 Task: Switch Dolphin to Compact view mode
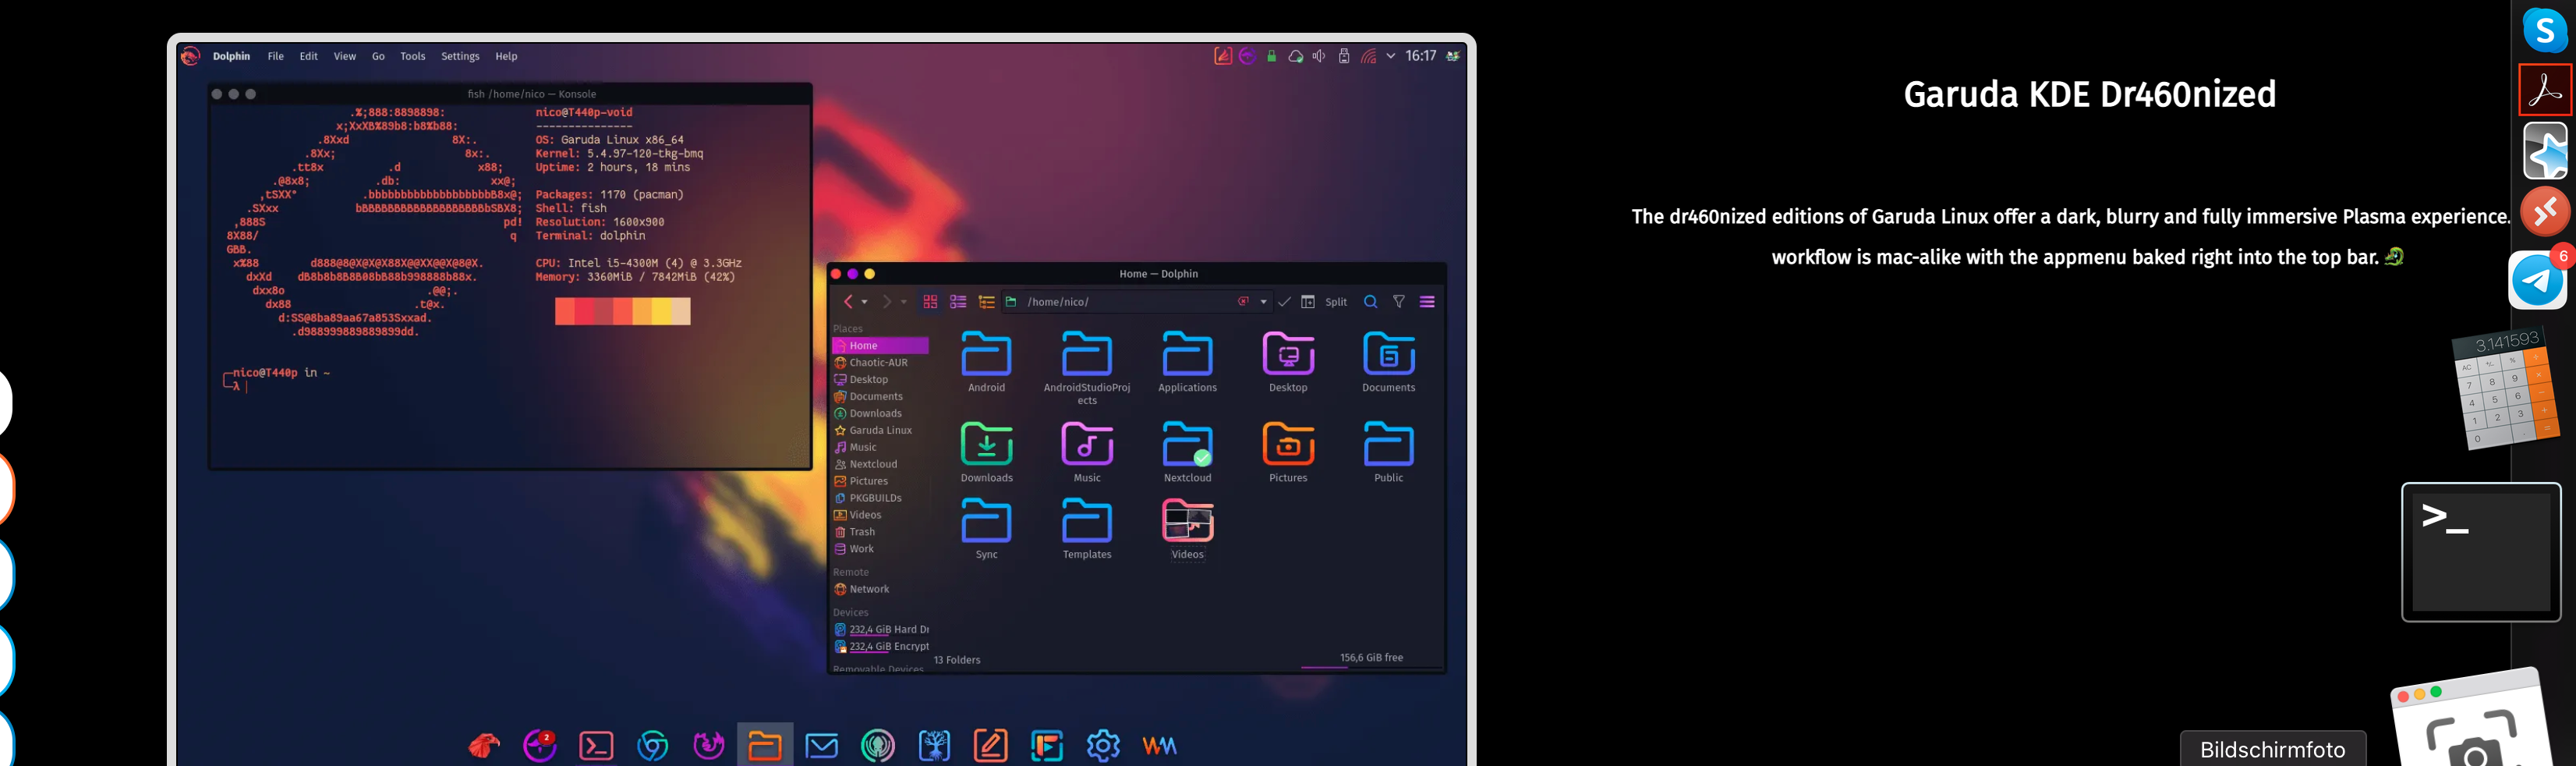click(x=958, y=302)
